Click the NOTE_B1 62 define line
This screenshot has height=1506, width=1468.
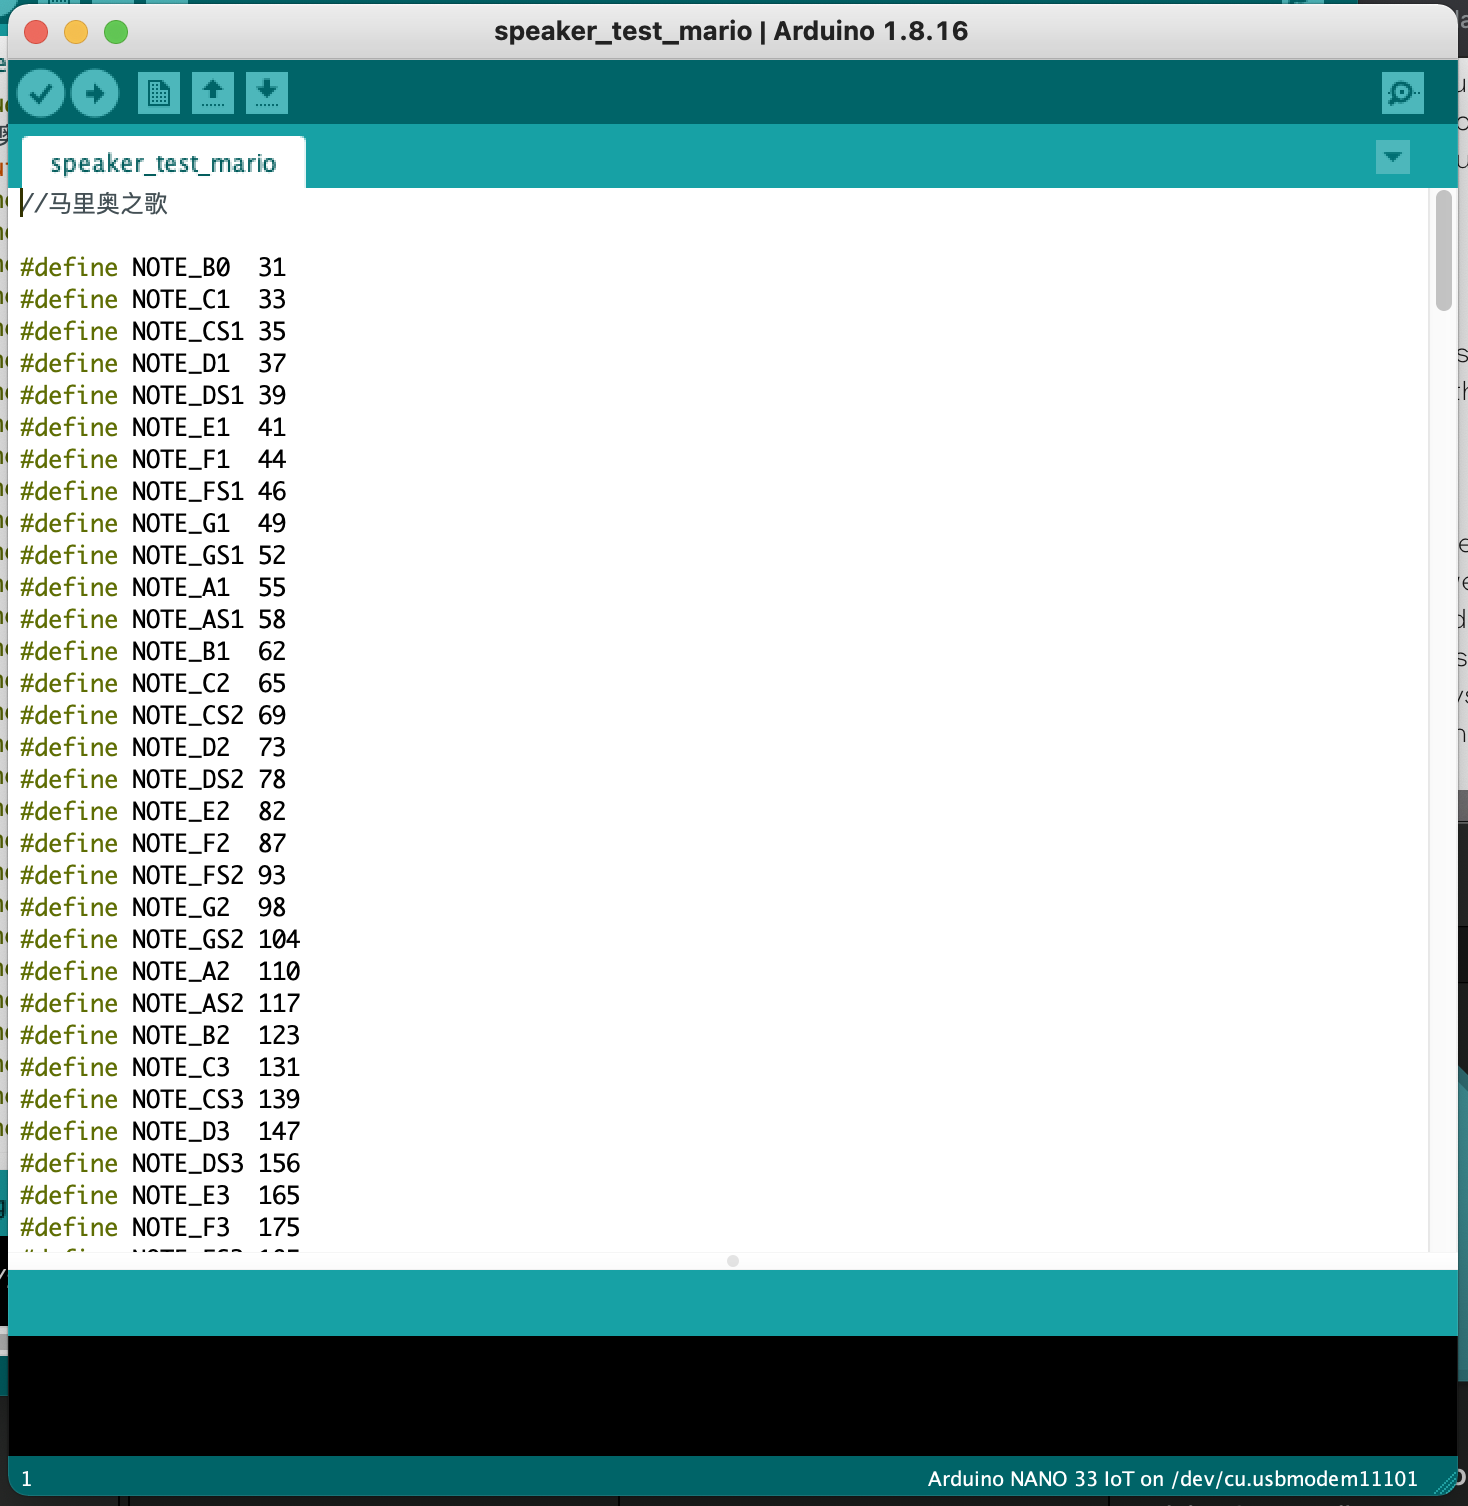coord(153,651)
